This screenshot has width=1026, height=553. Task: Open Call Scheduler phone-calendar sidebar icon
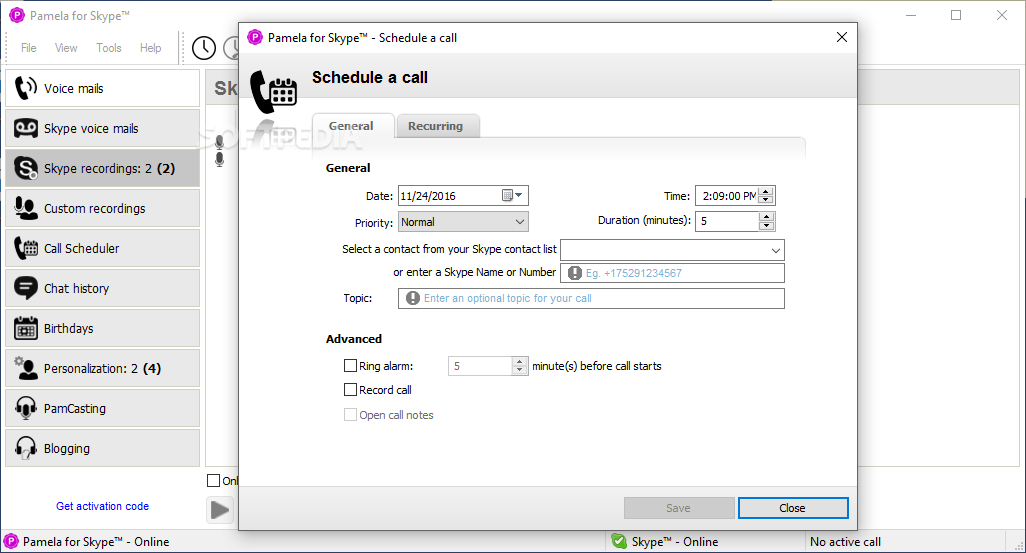[x=26, y=248]
